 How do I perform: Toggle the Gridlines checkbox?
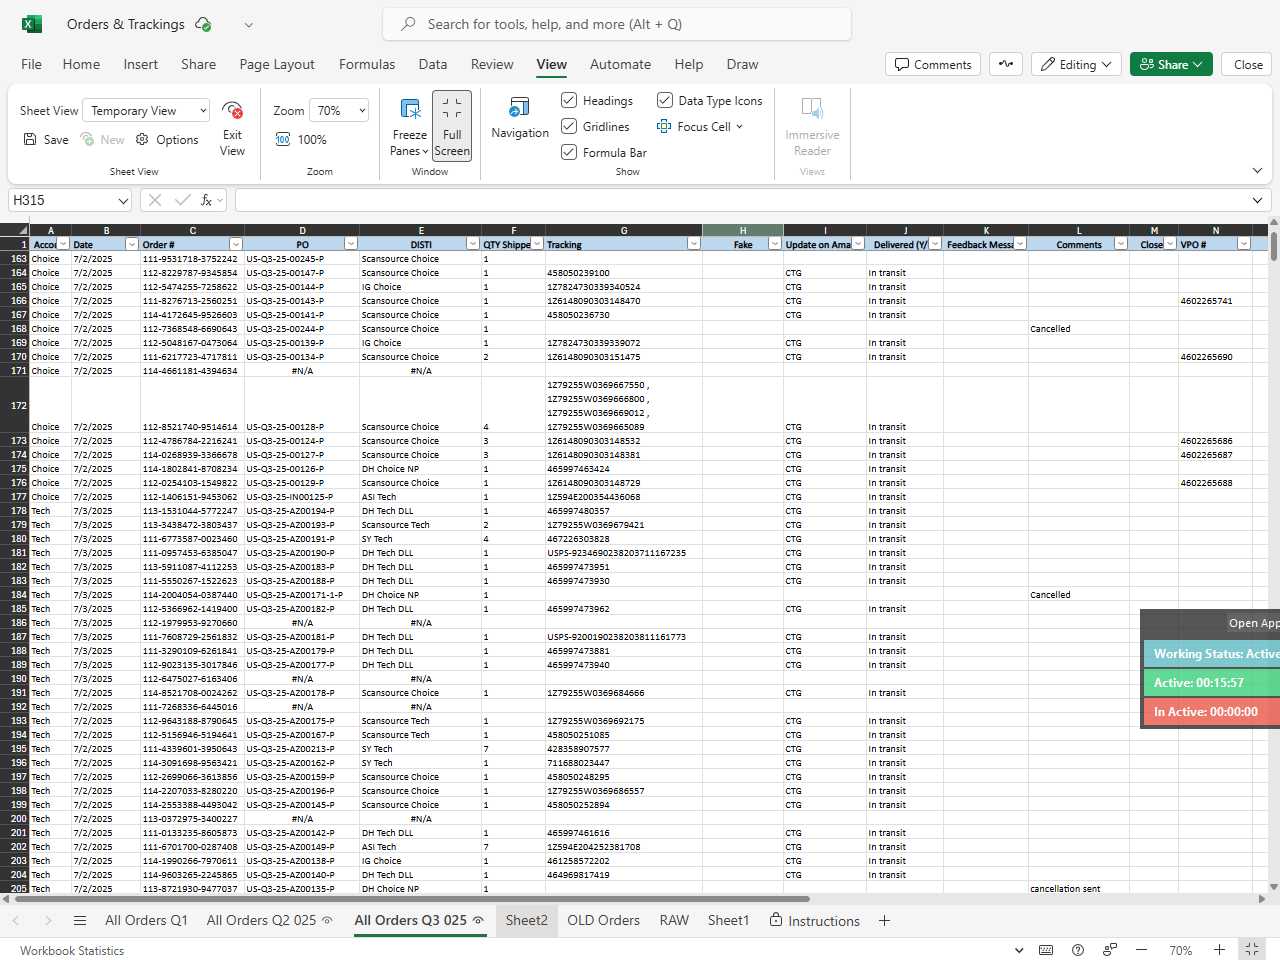[569, 126]
